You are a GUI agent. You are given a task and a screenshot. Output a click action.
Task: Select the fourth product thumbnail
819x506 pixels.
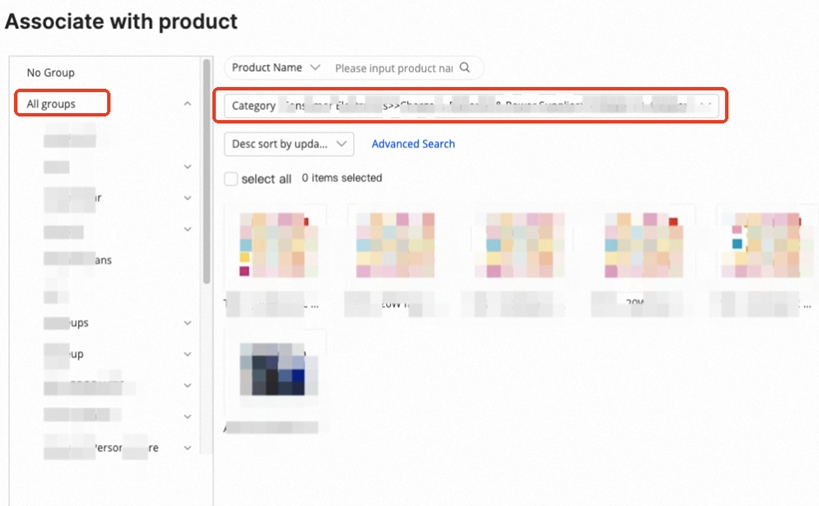644,244
